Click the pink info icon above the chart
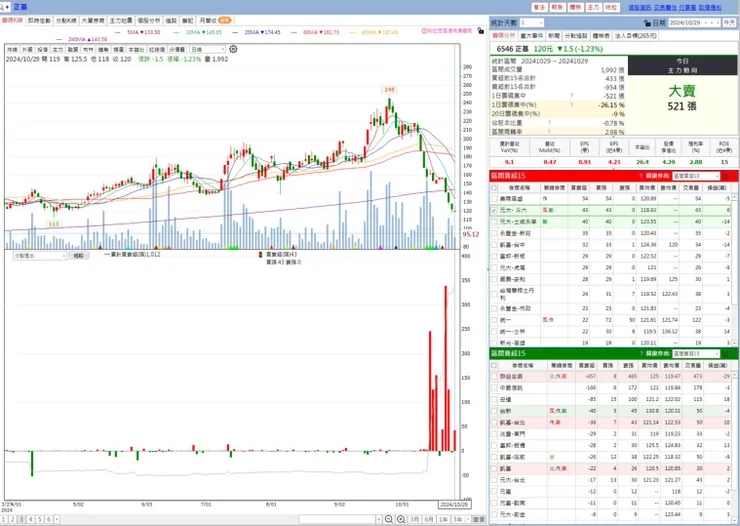 424,31
